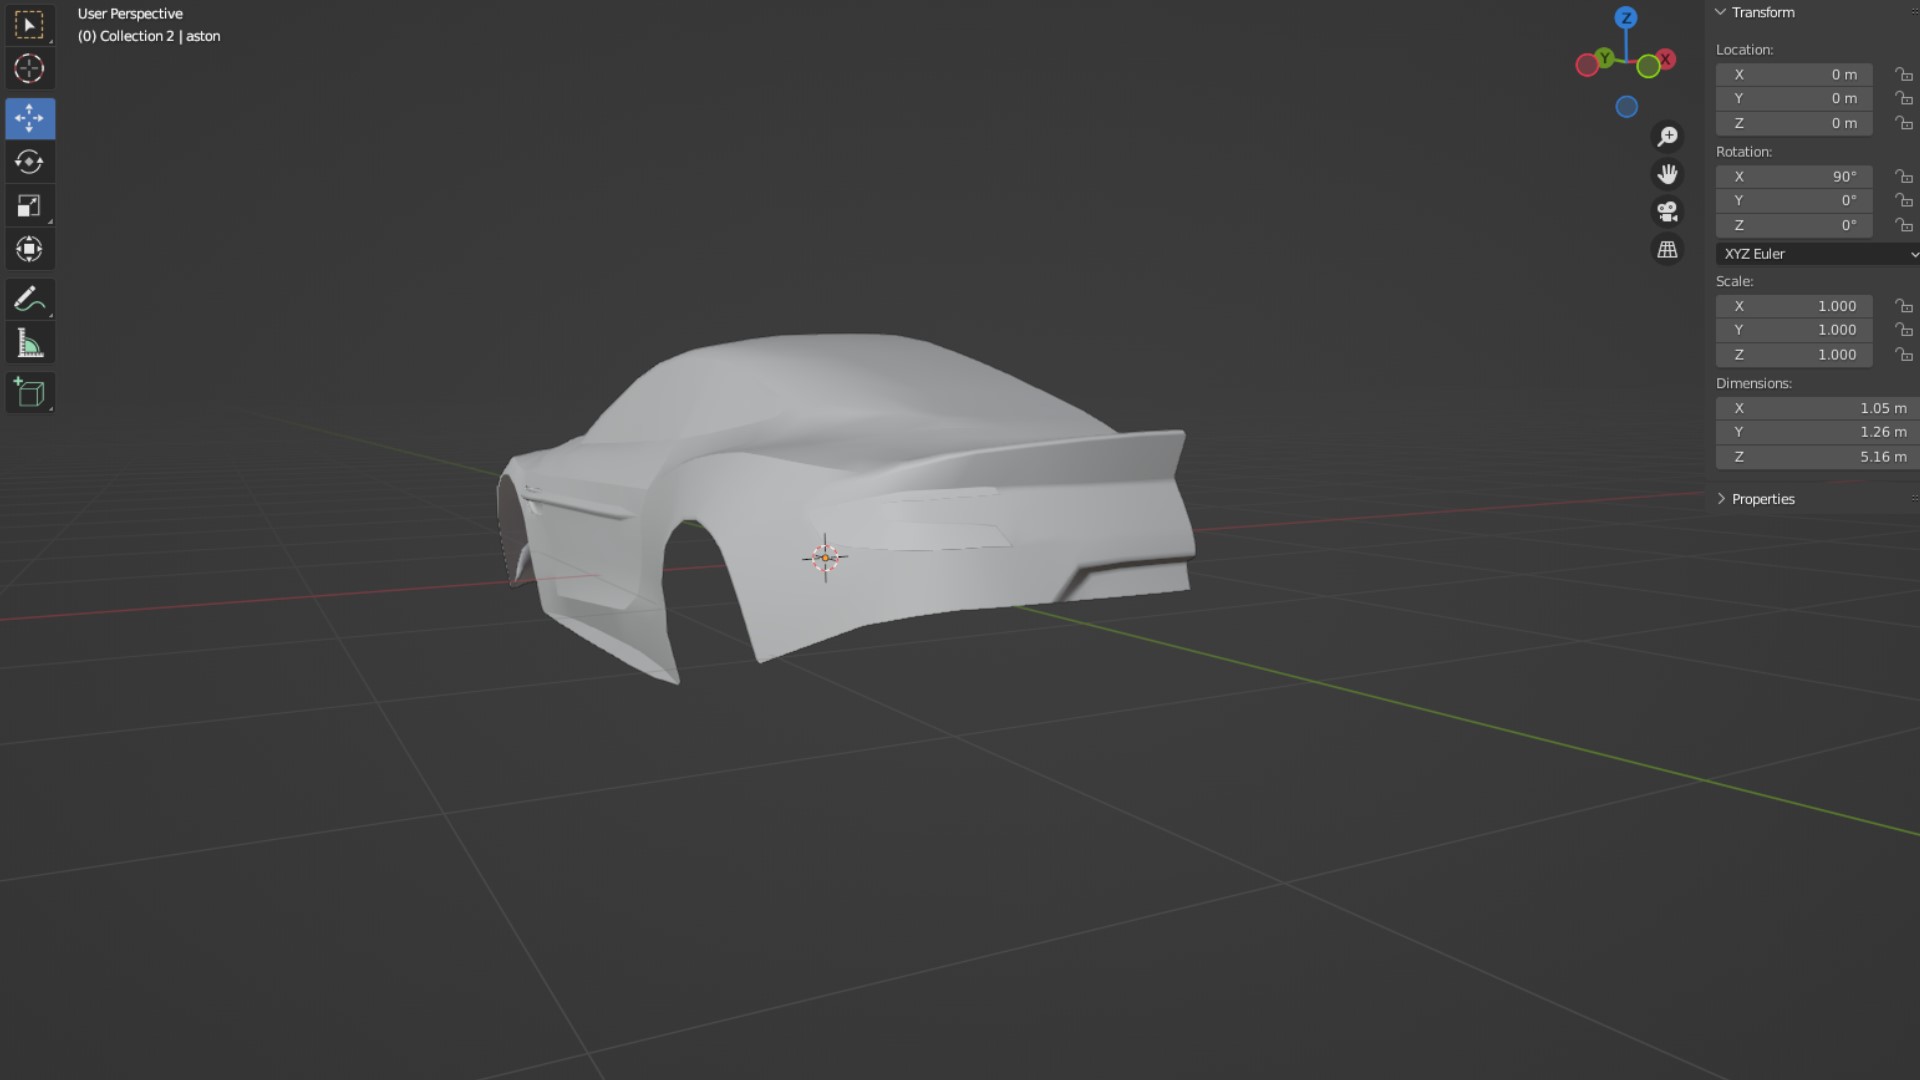Lock the Scale Y value
Screen dimensions: 1920x1080
click(1903, 330)
